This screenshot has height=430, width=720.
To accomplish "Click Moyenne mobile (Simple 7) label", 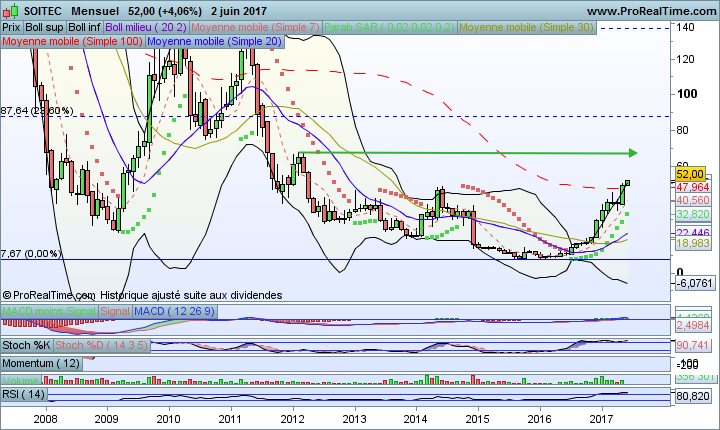I will click(x=255, y=28).
